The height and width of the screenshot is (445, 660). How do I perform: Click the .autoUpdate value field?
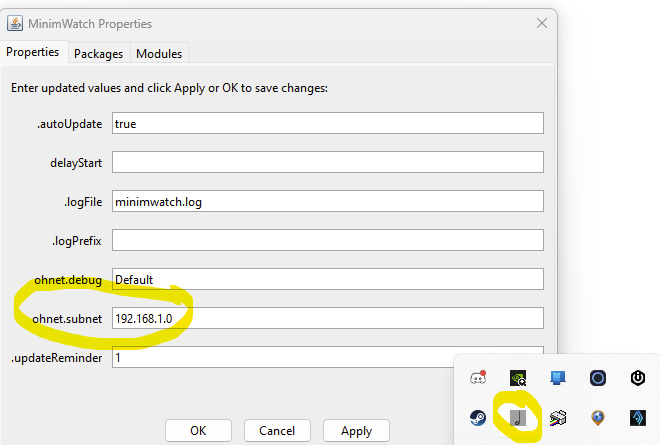[327, 123]
